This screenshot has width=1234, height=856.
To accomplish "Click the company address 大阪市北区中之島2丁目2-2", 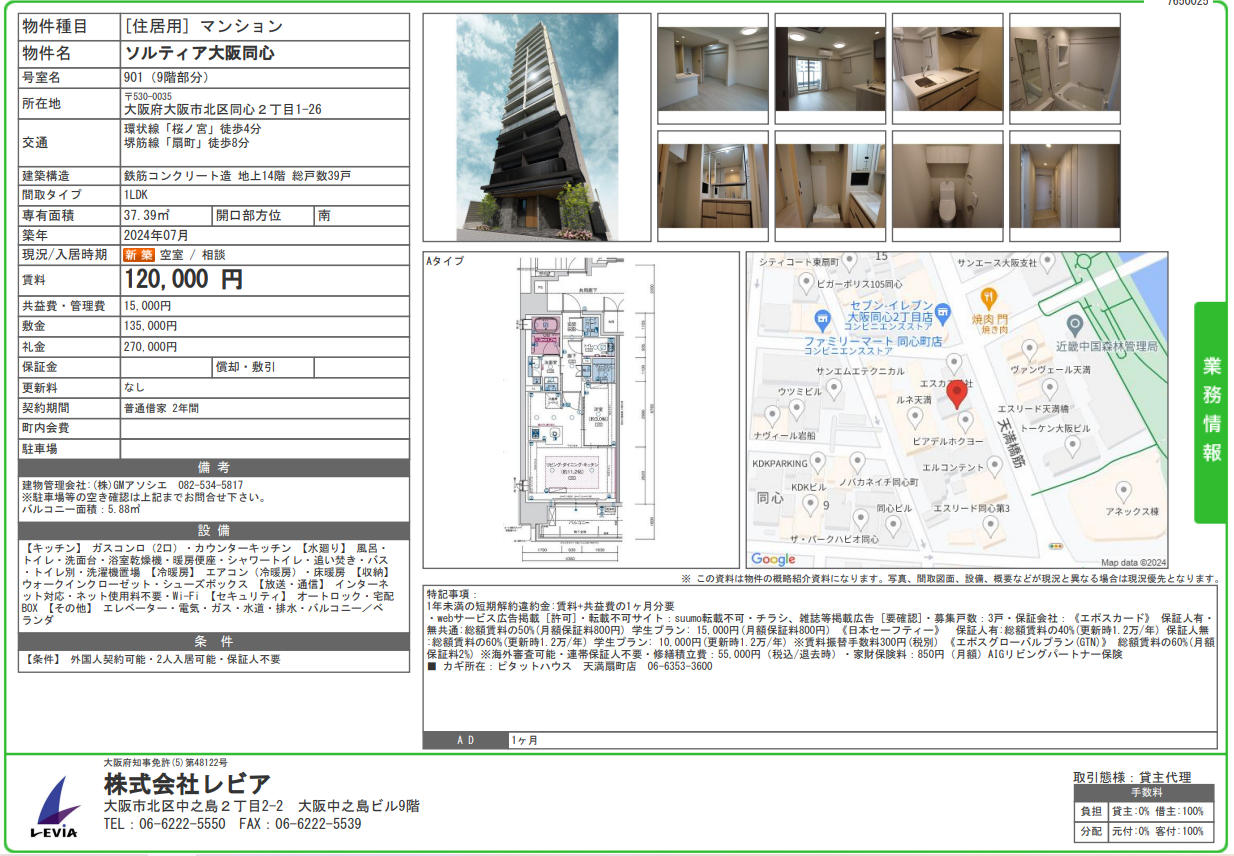I will point(195,805).
